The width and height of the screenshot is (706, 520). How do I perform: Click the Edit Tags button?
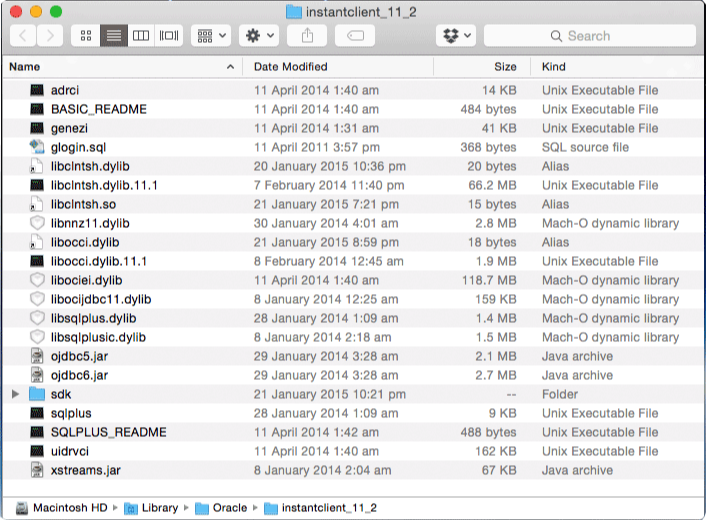(355, 36)
